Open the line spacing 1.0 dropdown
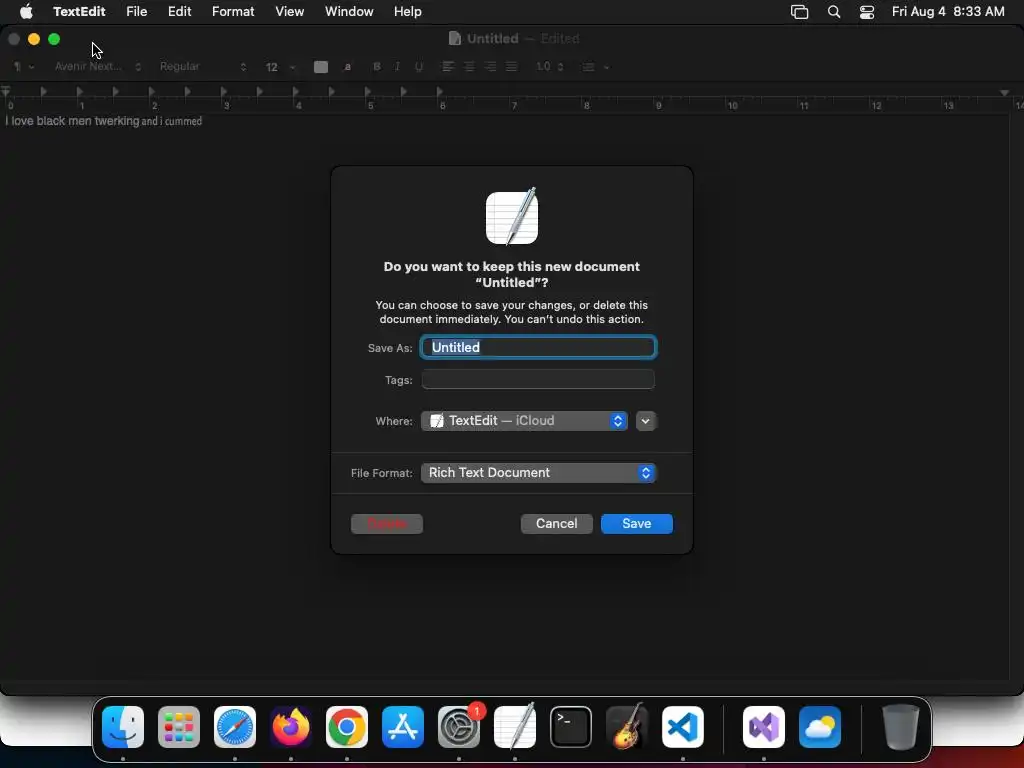 click(x=549, y=67)
